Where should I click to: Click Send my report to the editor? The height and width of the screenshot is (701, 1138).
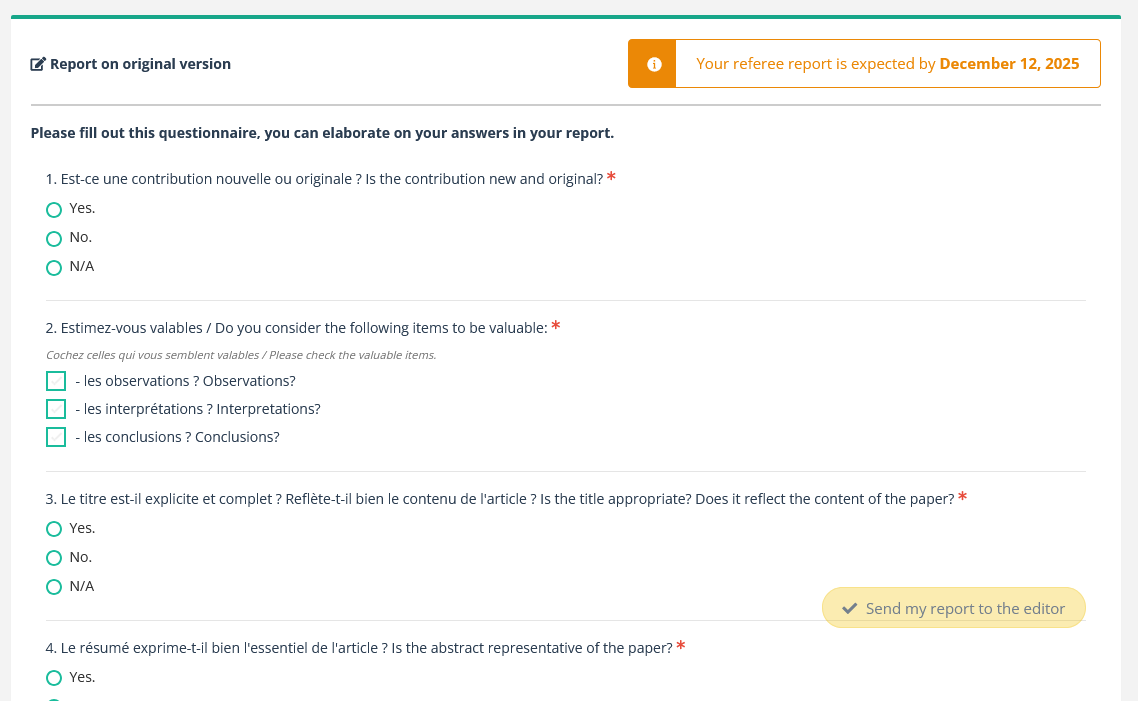tap(954, 608)
